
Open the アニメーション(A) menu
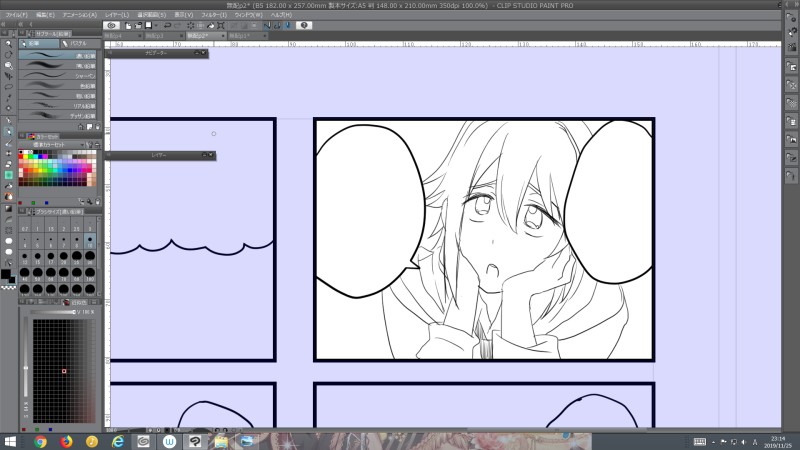[x=80, y=15]
